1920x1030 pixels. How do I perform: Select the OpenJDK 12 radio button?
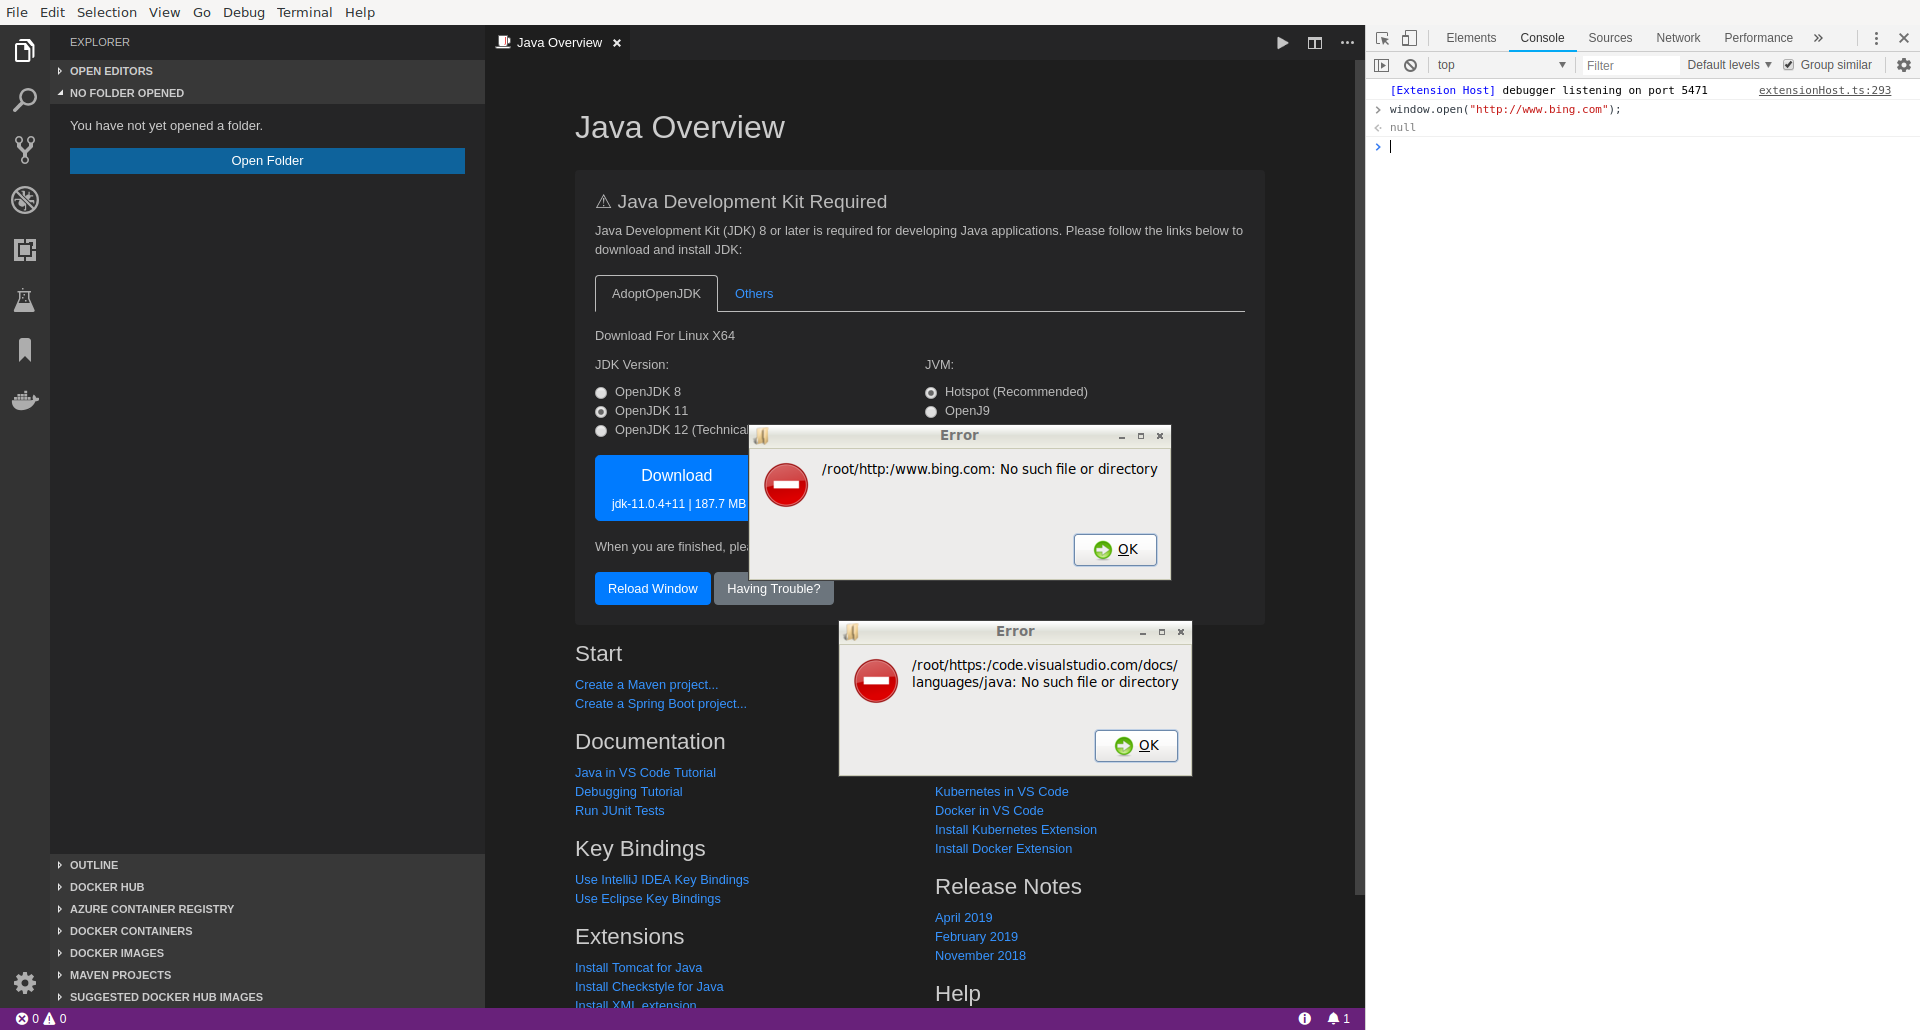click(x=601, y=431)
